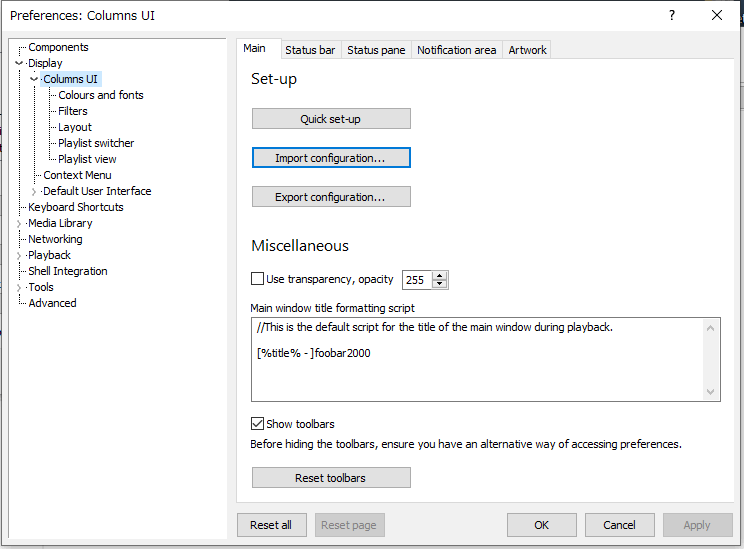Click the script box scroll down arrow
744x549 pixels.
click(710, 391)
